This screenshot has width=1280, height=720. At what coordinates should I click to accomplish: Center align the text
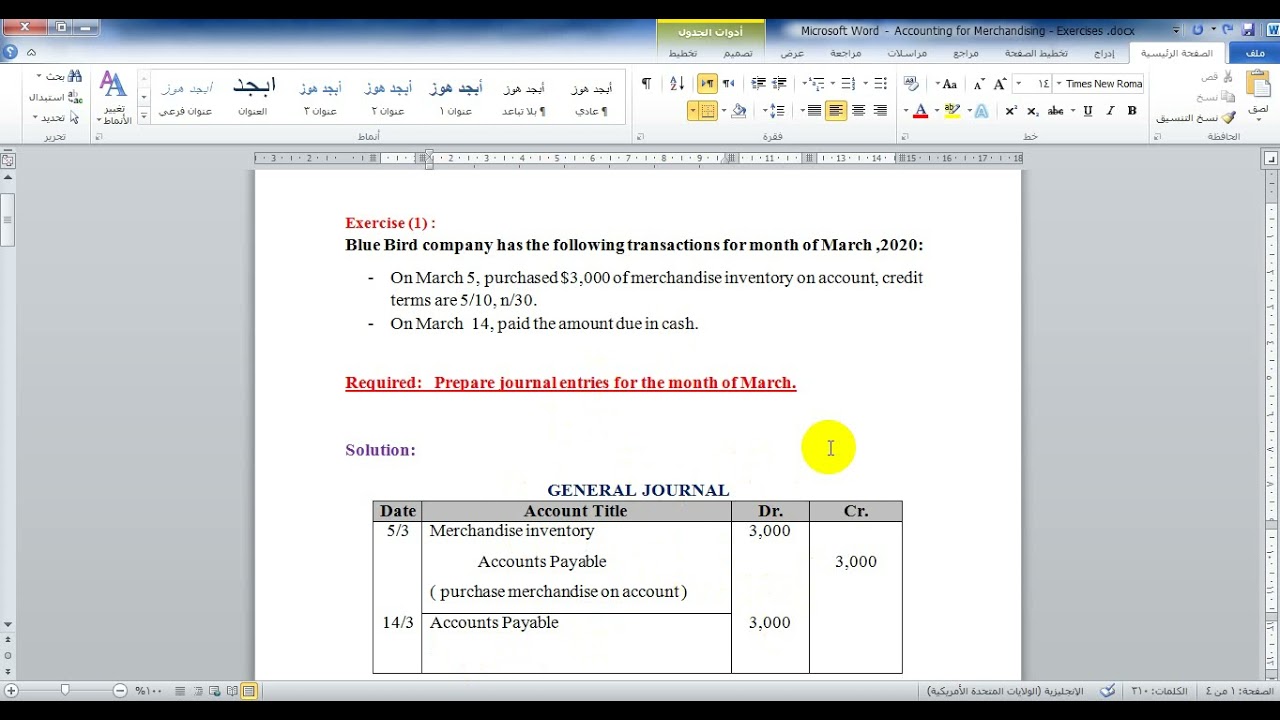(858, 111)
